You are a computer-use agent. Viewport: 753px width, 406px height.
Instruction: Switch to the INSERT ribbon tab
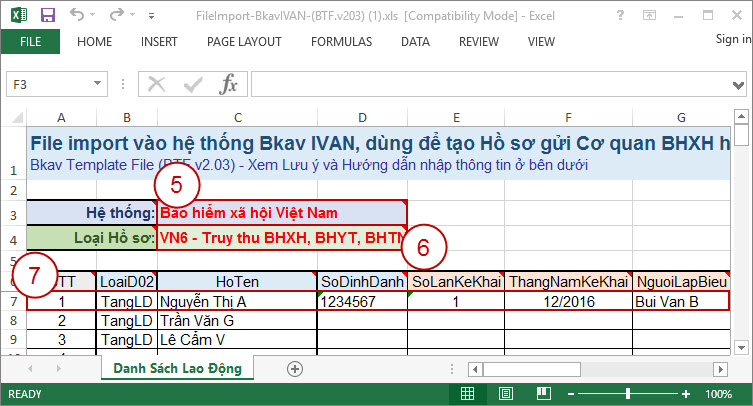coord(159,42)
